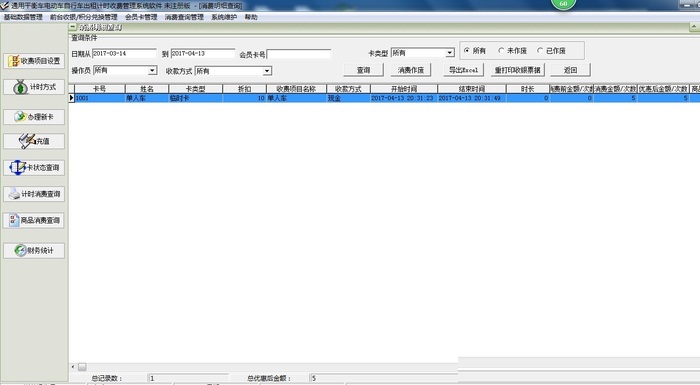
Task: Open 卡状态查询 sidebar button
Action: pyautogui.click(x=34, y=167)
